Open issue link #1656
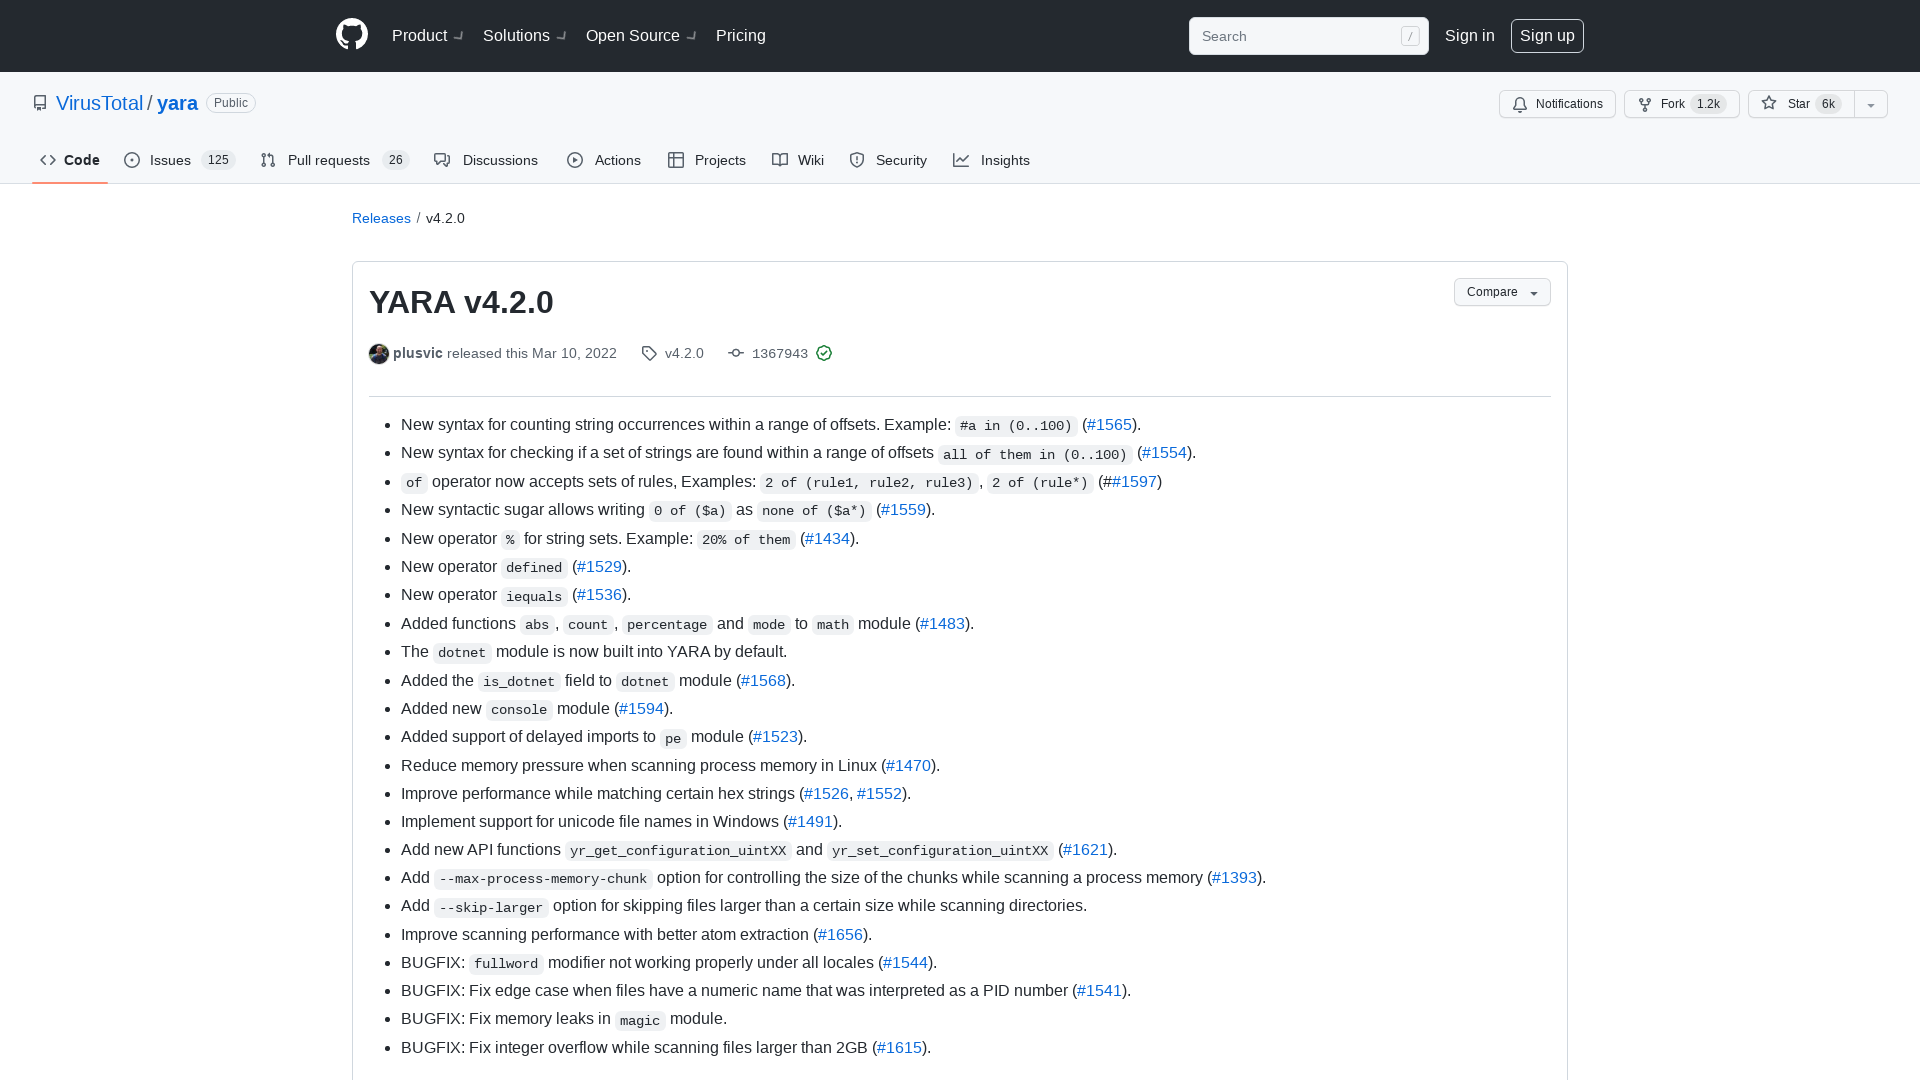This screenshot has height=1080, width=1920. (x=840, y=935)
